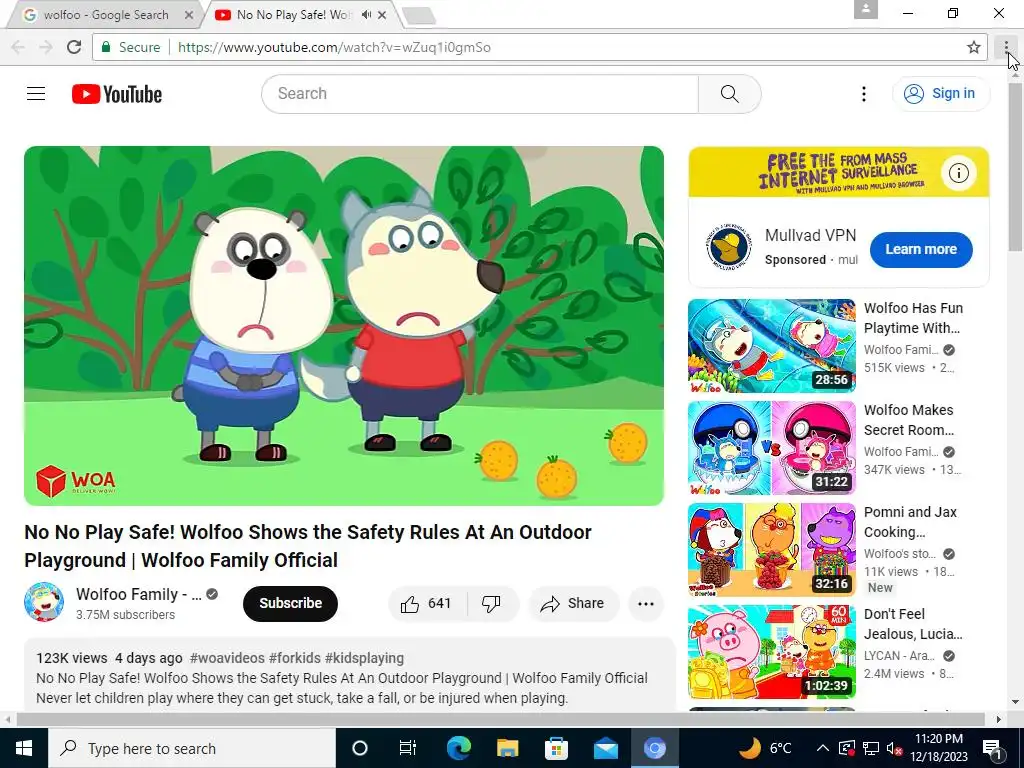Viewport: 1024px width, 768px height.
Task: Open Don't Feel Jealous, Lucia thumbnail
Action: (772, 652)
